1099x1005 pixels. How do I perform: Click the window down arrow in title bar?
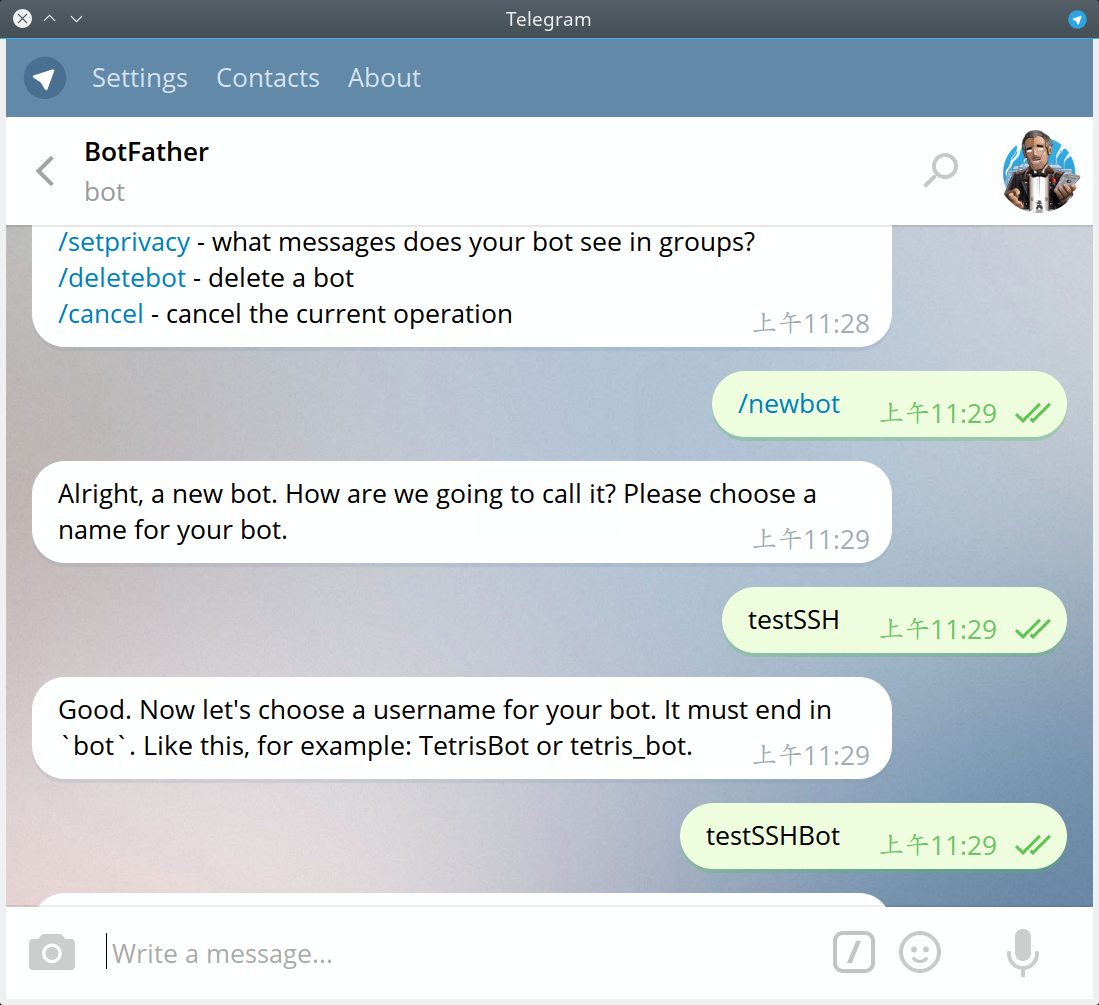[76, 19]
